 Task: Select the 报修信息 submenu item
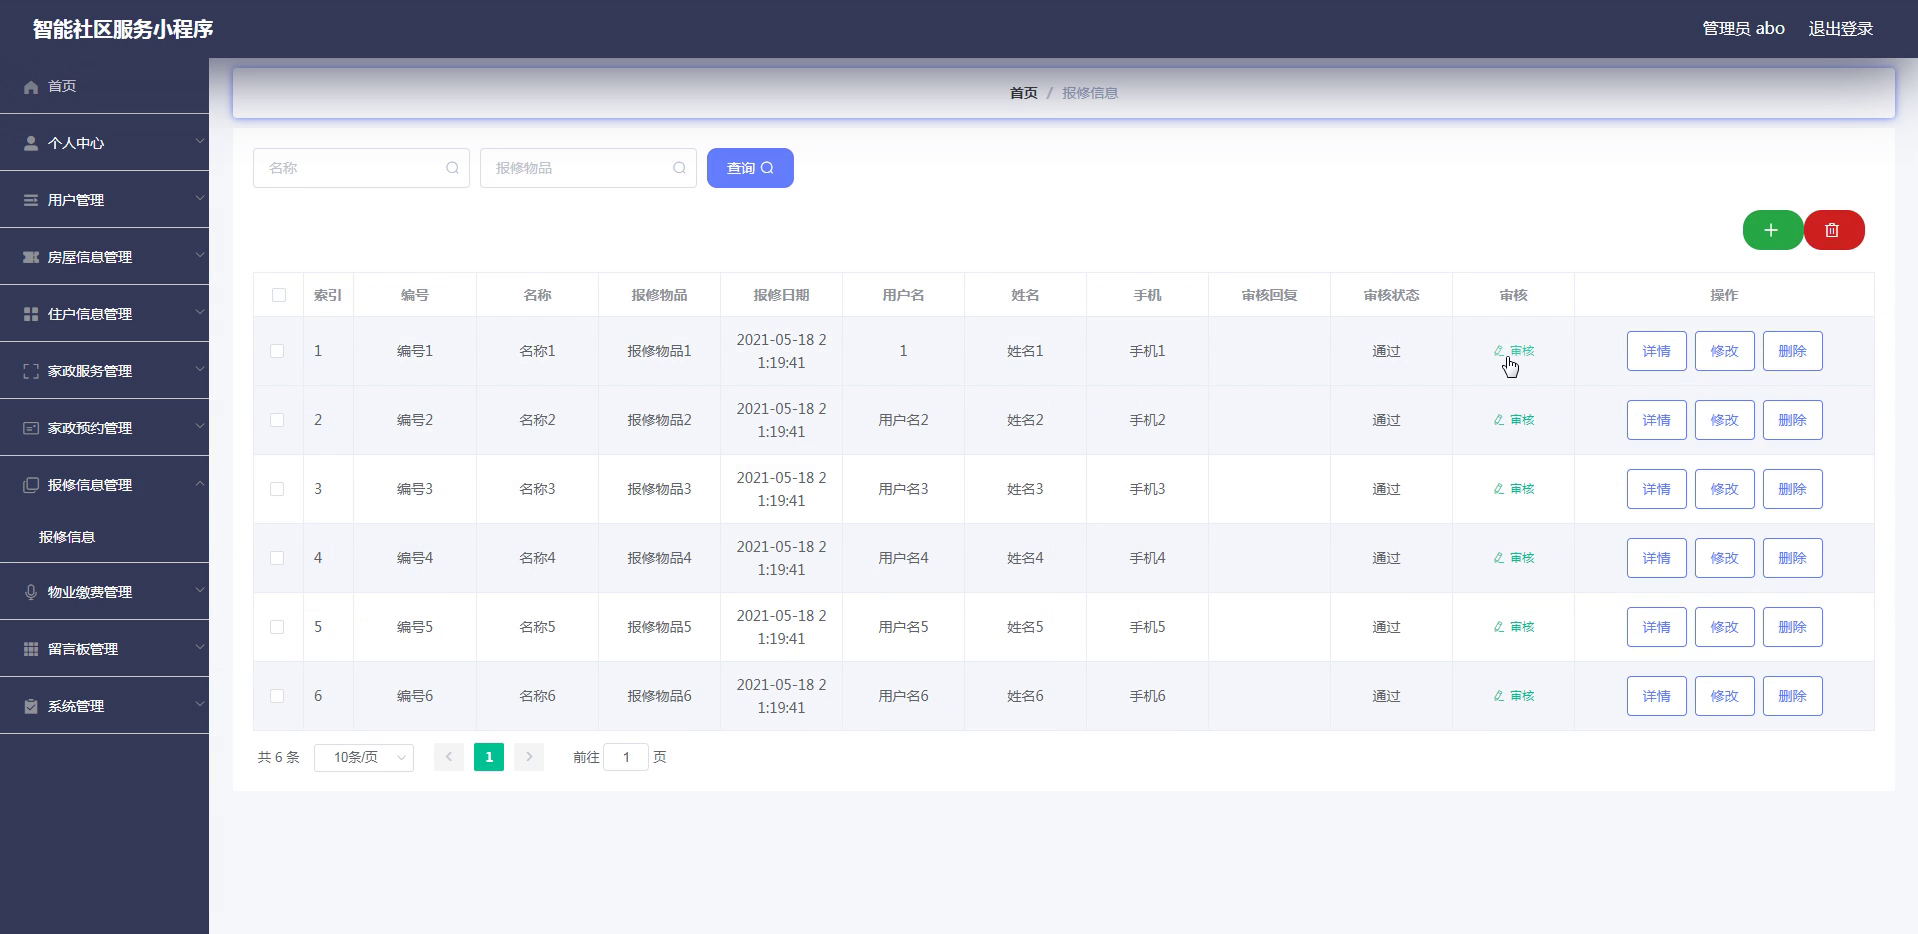104,537
